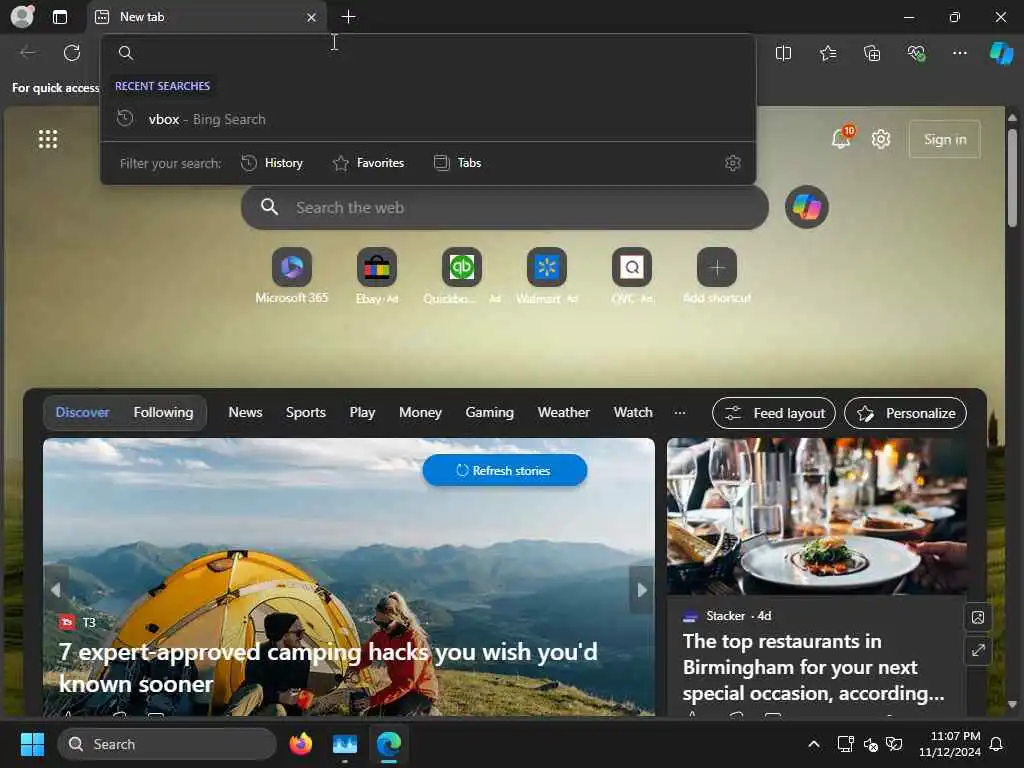This screenshot has width=1024, height=768.
Task: Open the Money category
Action: (x=420, y=412)
